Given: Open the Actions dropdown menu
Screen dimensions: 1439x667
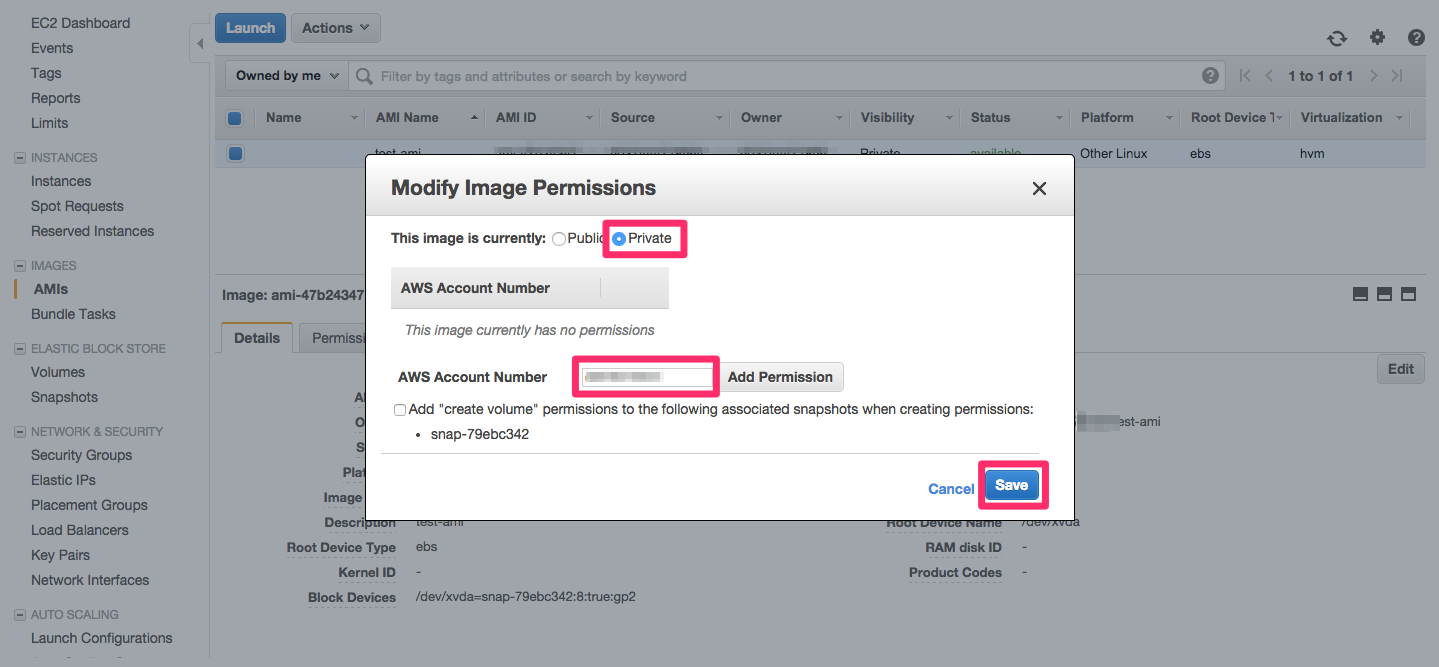Looking at the screenshot, I should [x=335, y=28].
